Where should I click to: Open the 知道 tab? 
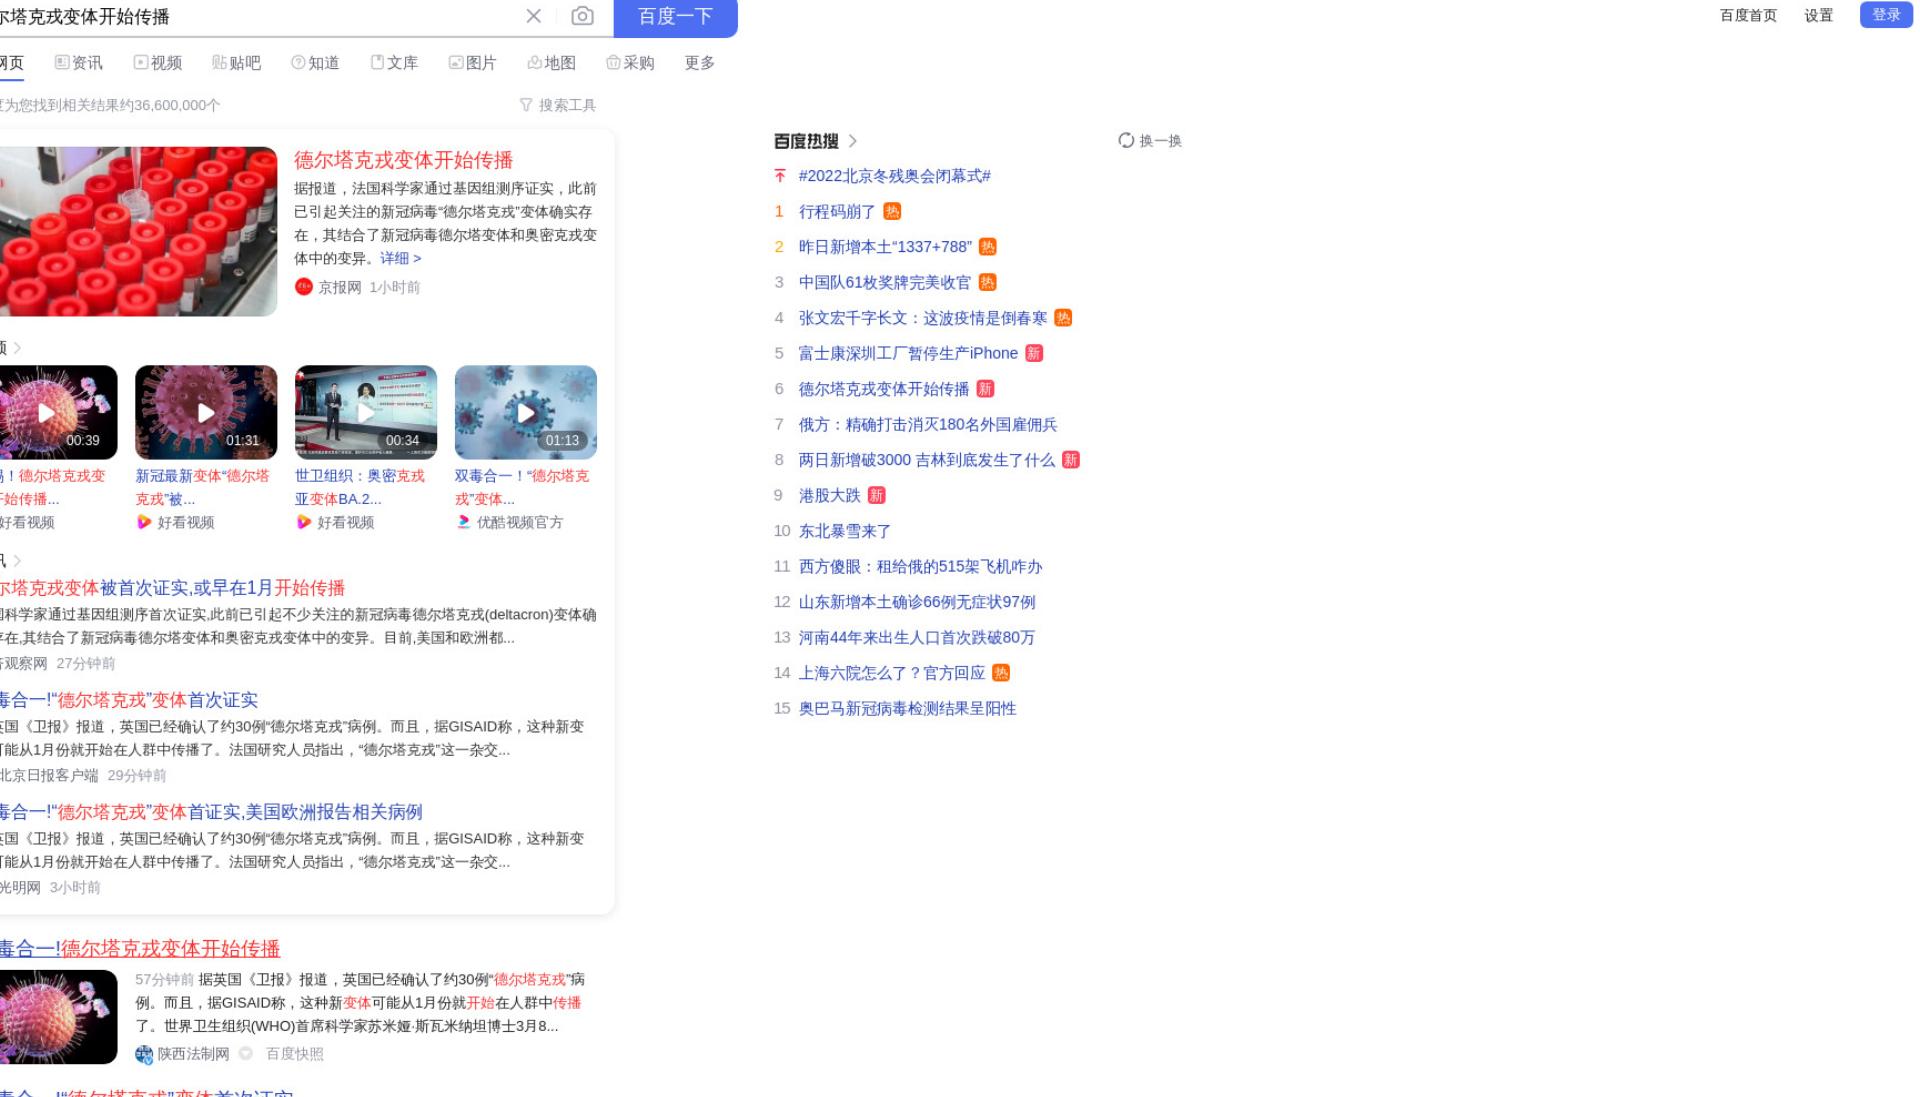coord(315,63)
